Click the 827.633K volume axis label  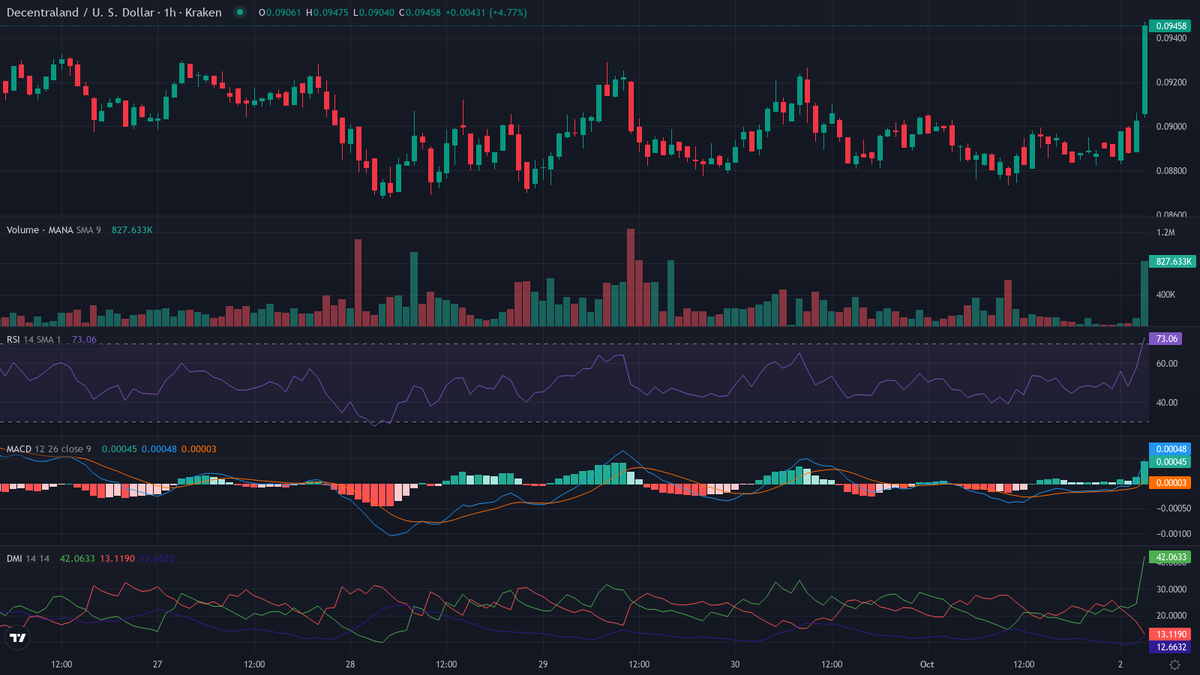[x=1172, y=261]
